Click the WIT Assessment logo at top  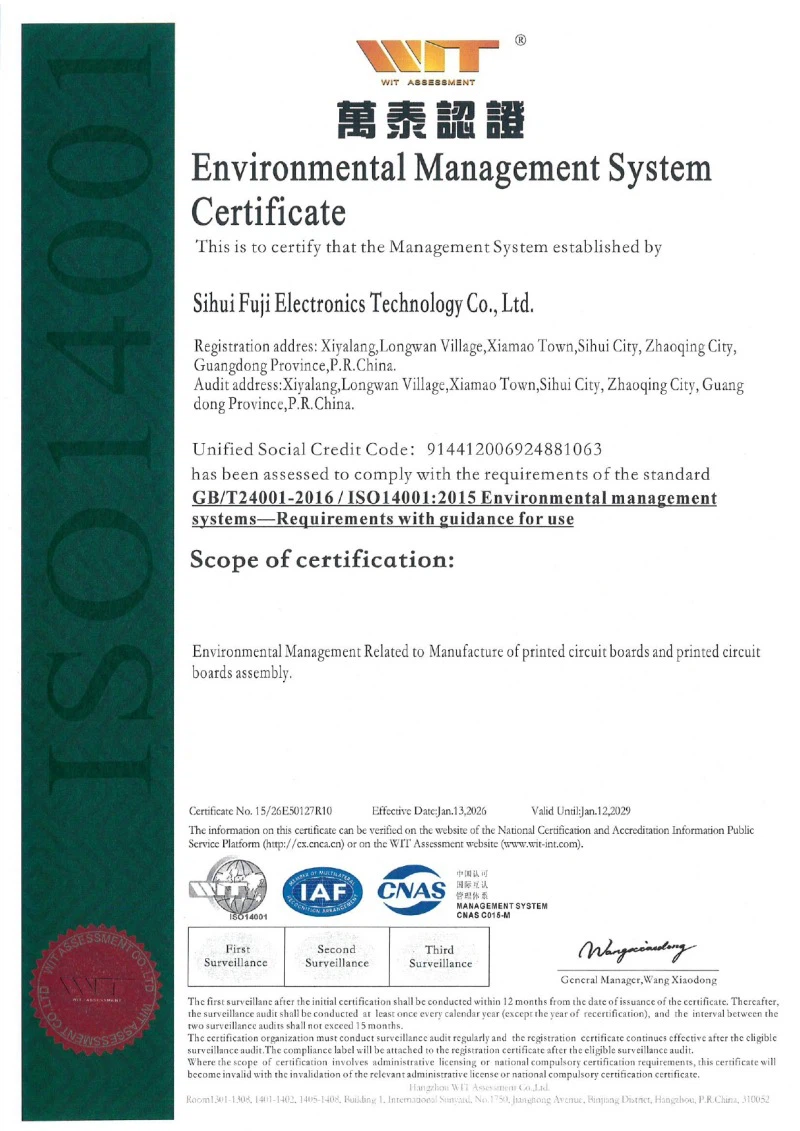coord(426,59)
